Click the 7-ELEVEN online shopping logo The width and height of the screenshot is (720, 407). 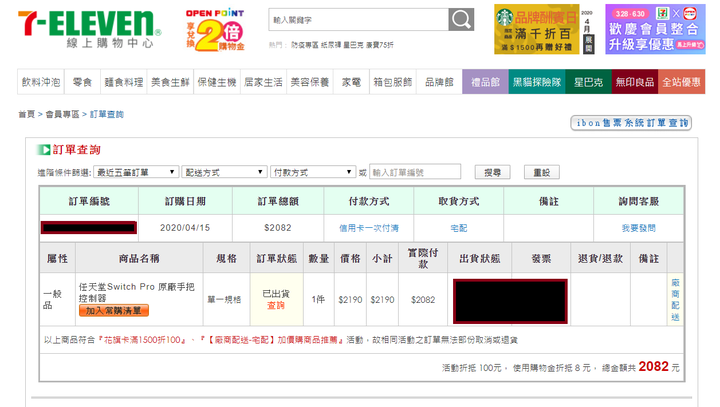click(90, 29)
